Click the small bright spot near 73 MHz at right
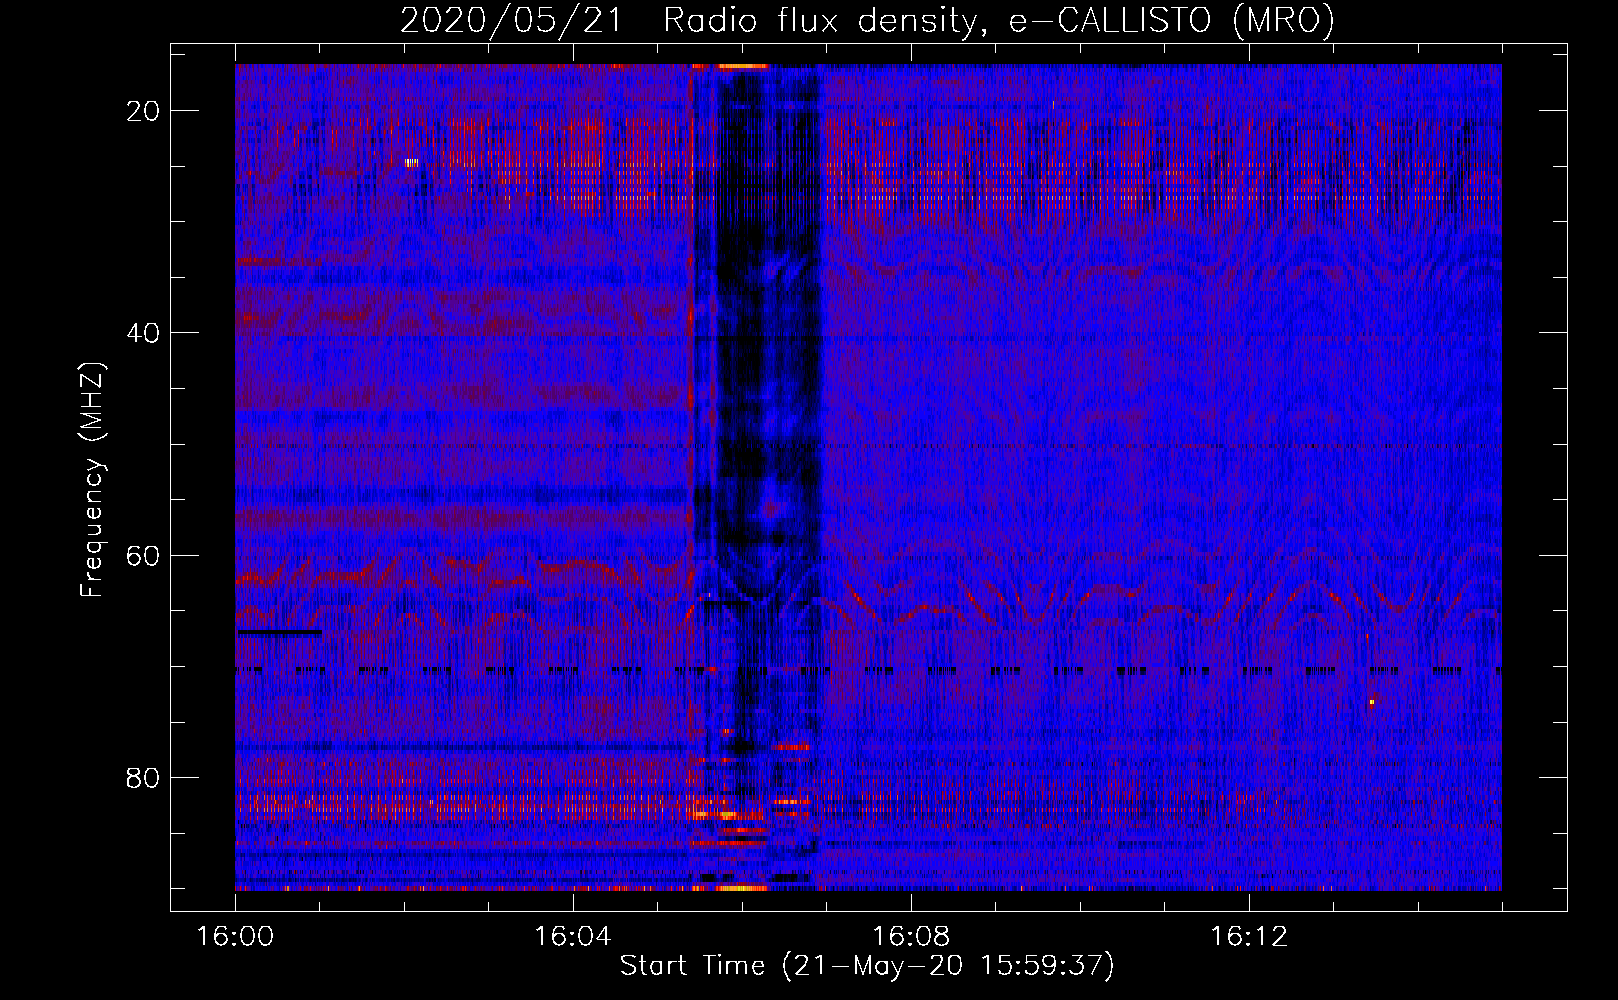The height and width of the screenshot is (1000, 1618). point(1372,703)
